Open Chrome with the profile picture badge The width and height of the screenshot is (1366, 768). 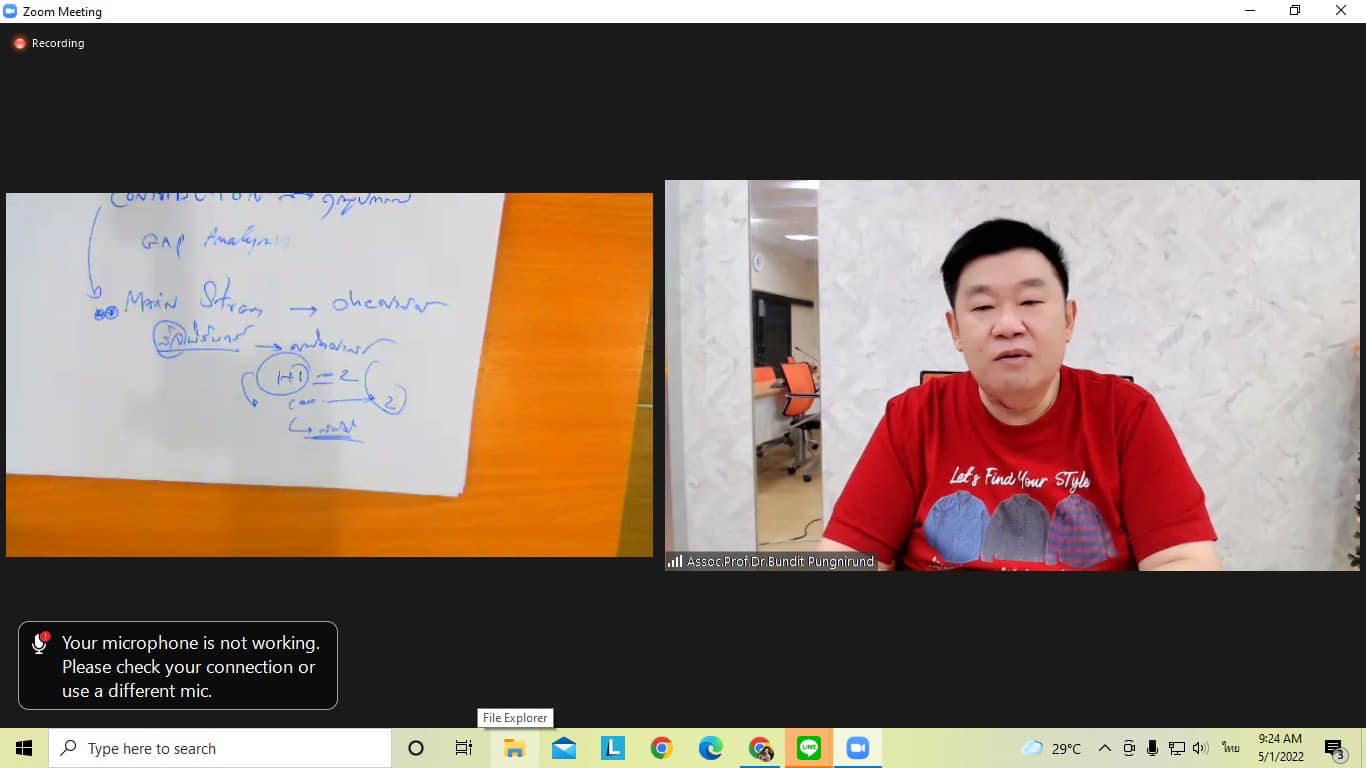pyautogui.click(x=760, y=748)
